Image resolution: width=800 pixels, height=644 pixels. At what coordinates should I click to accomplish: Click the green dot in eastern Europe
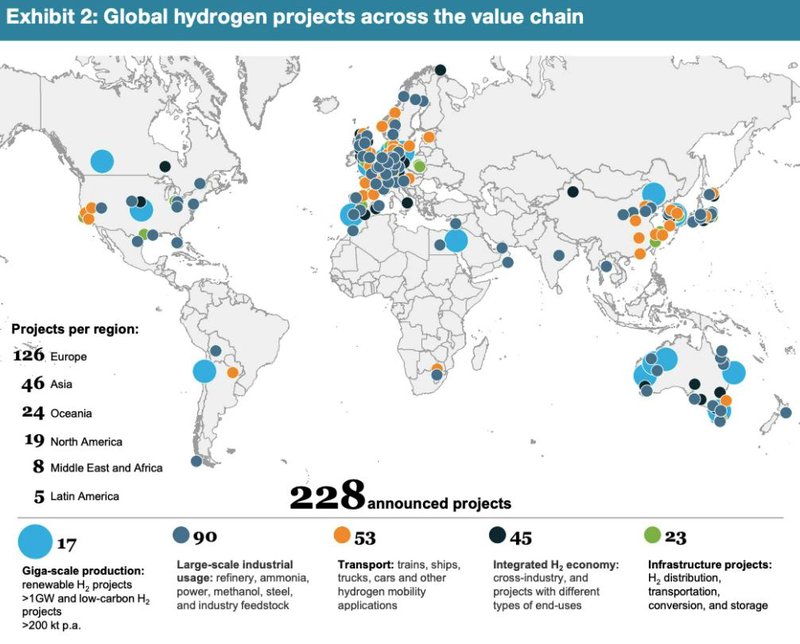click(419, 166)
